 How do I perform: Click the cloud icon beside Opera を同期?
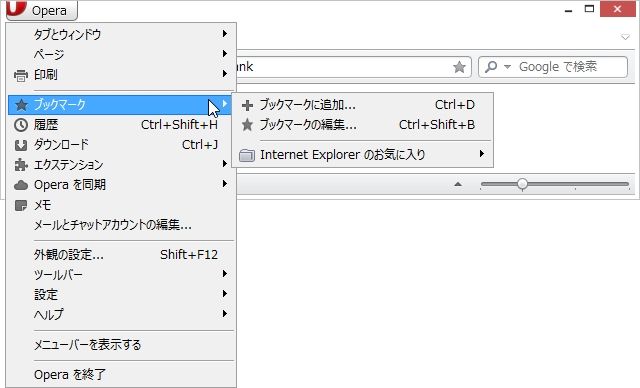tap(21, 186)
